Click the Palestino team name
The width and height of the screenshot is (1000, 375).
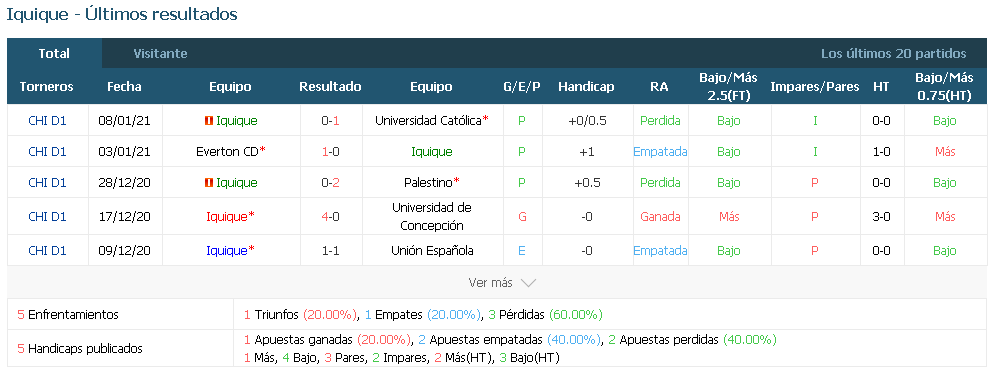(x=429, y=183)
